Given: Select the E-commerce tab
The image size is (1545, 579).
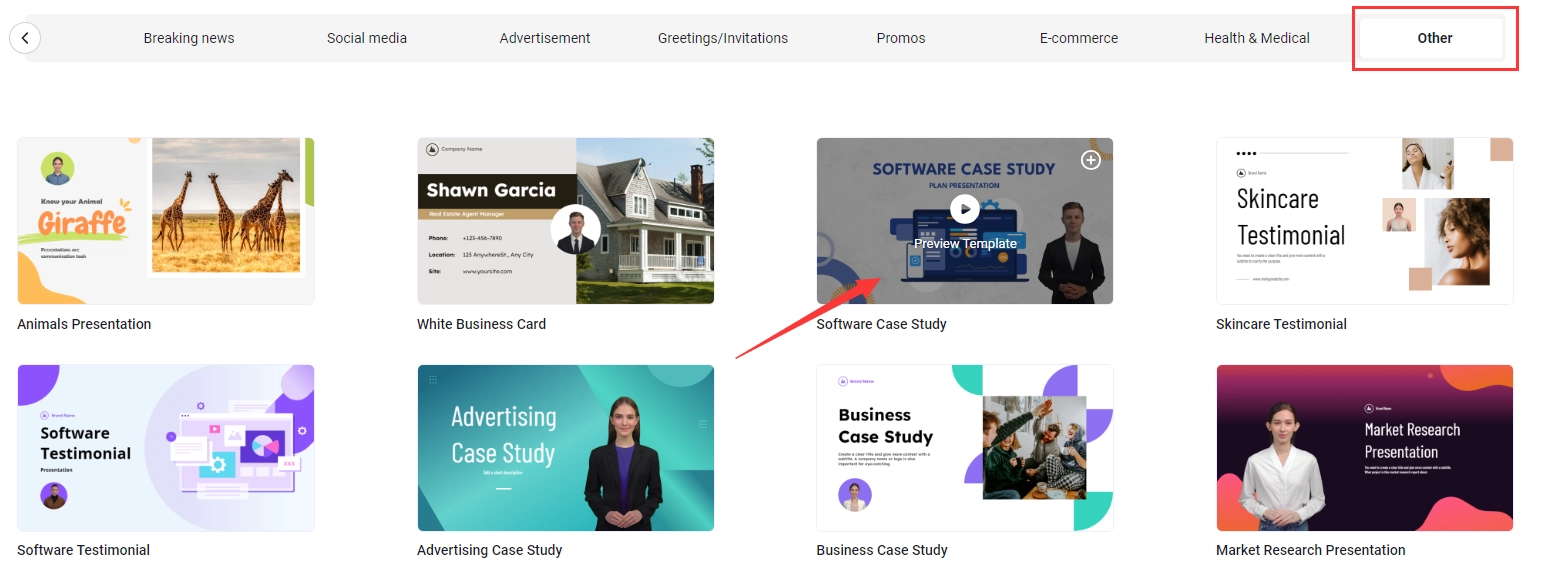Looking at the screenshot, I should coord(1079,38).
